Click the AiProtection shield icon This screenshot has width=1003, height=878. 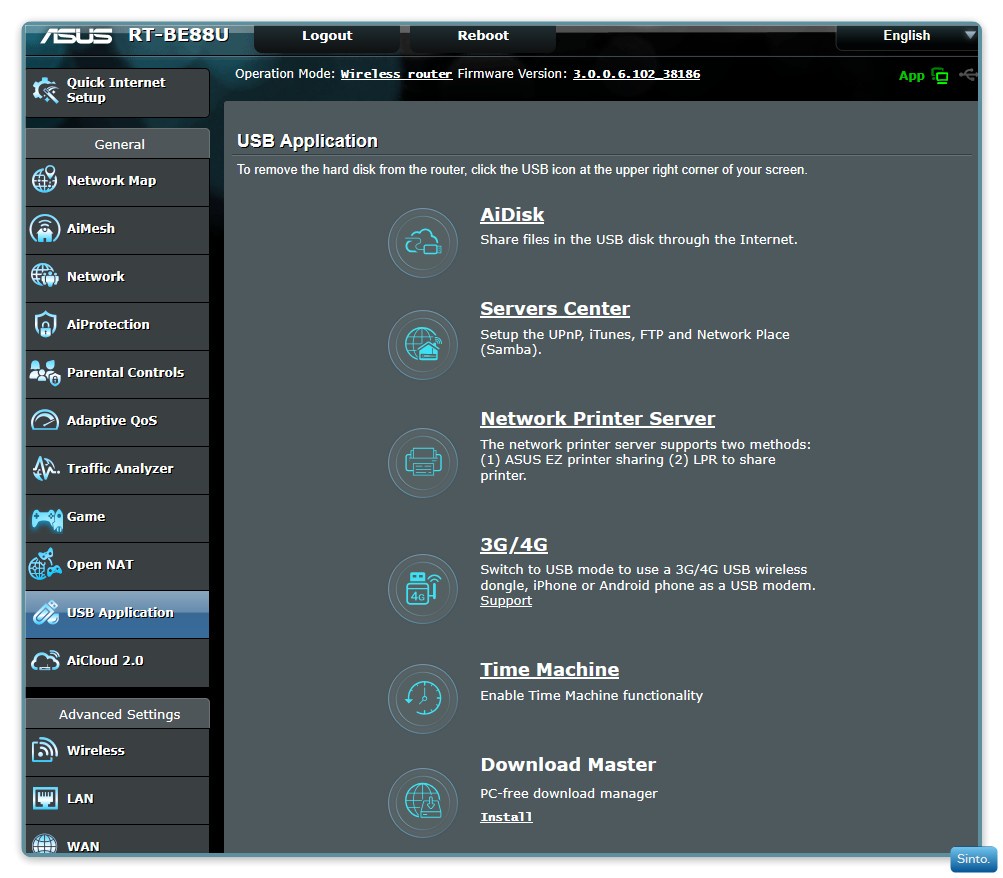coord(45,324)
